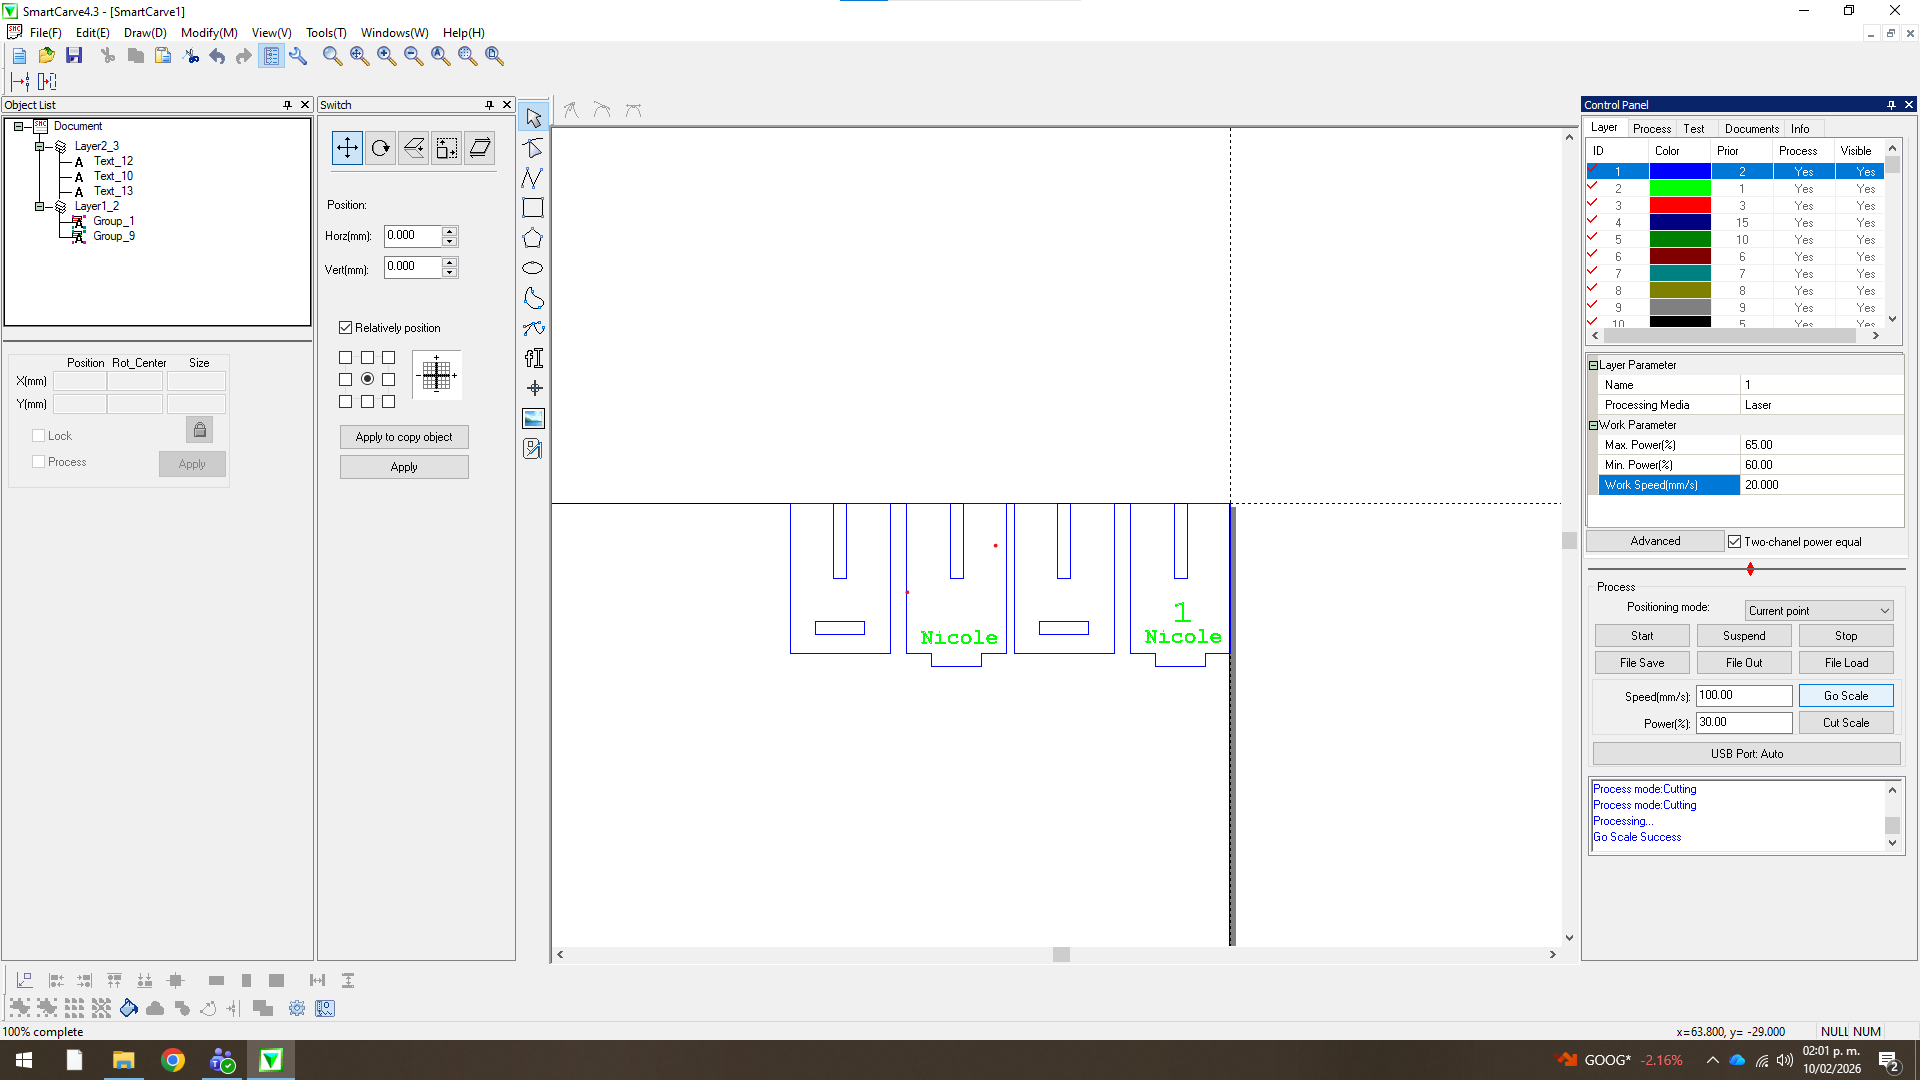Image resolution: width=1920 pixels, height=1080 pixels.
Task: Click the Go Scale button
Action: [1845, 696]
